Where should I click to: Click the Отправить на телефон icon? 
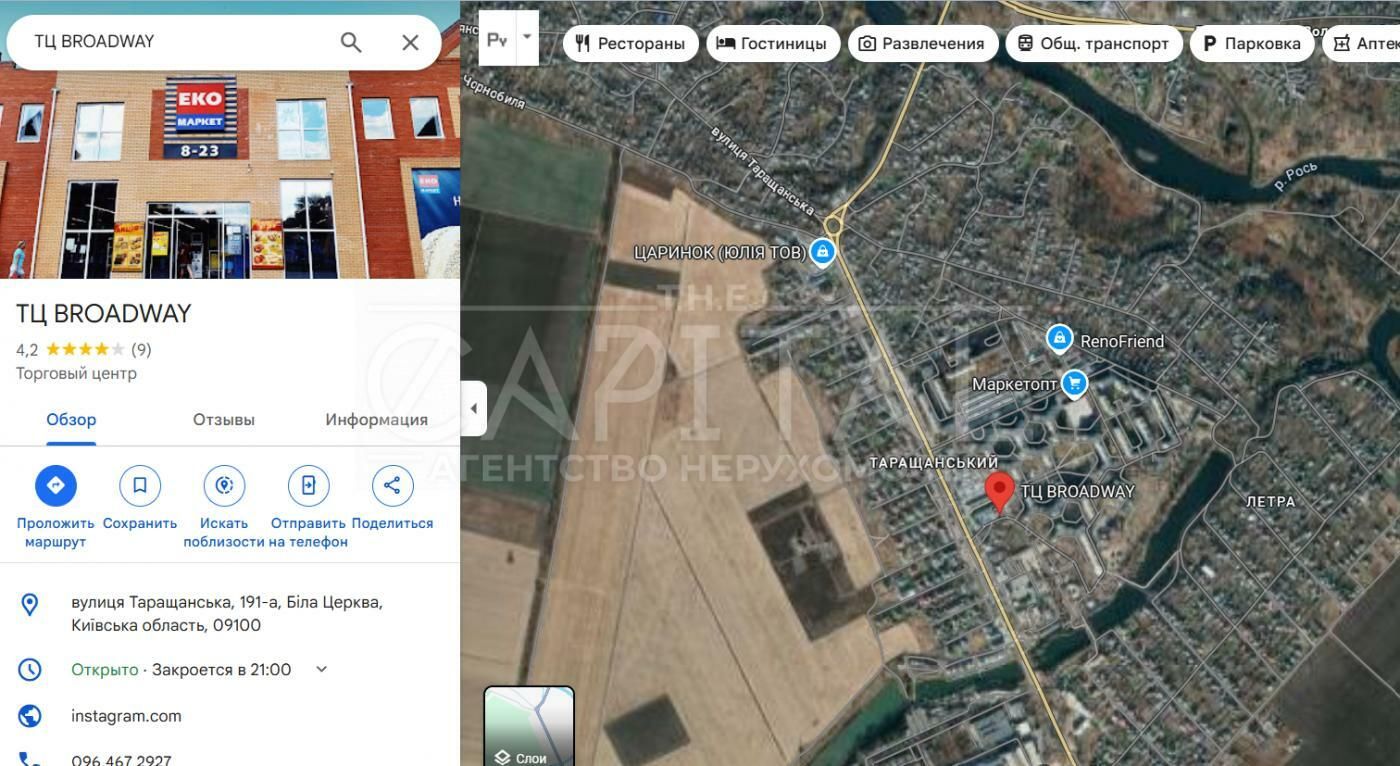(x=308, y=485)
